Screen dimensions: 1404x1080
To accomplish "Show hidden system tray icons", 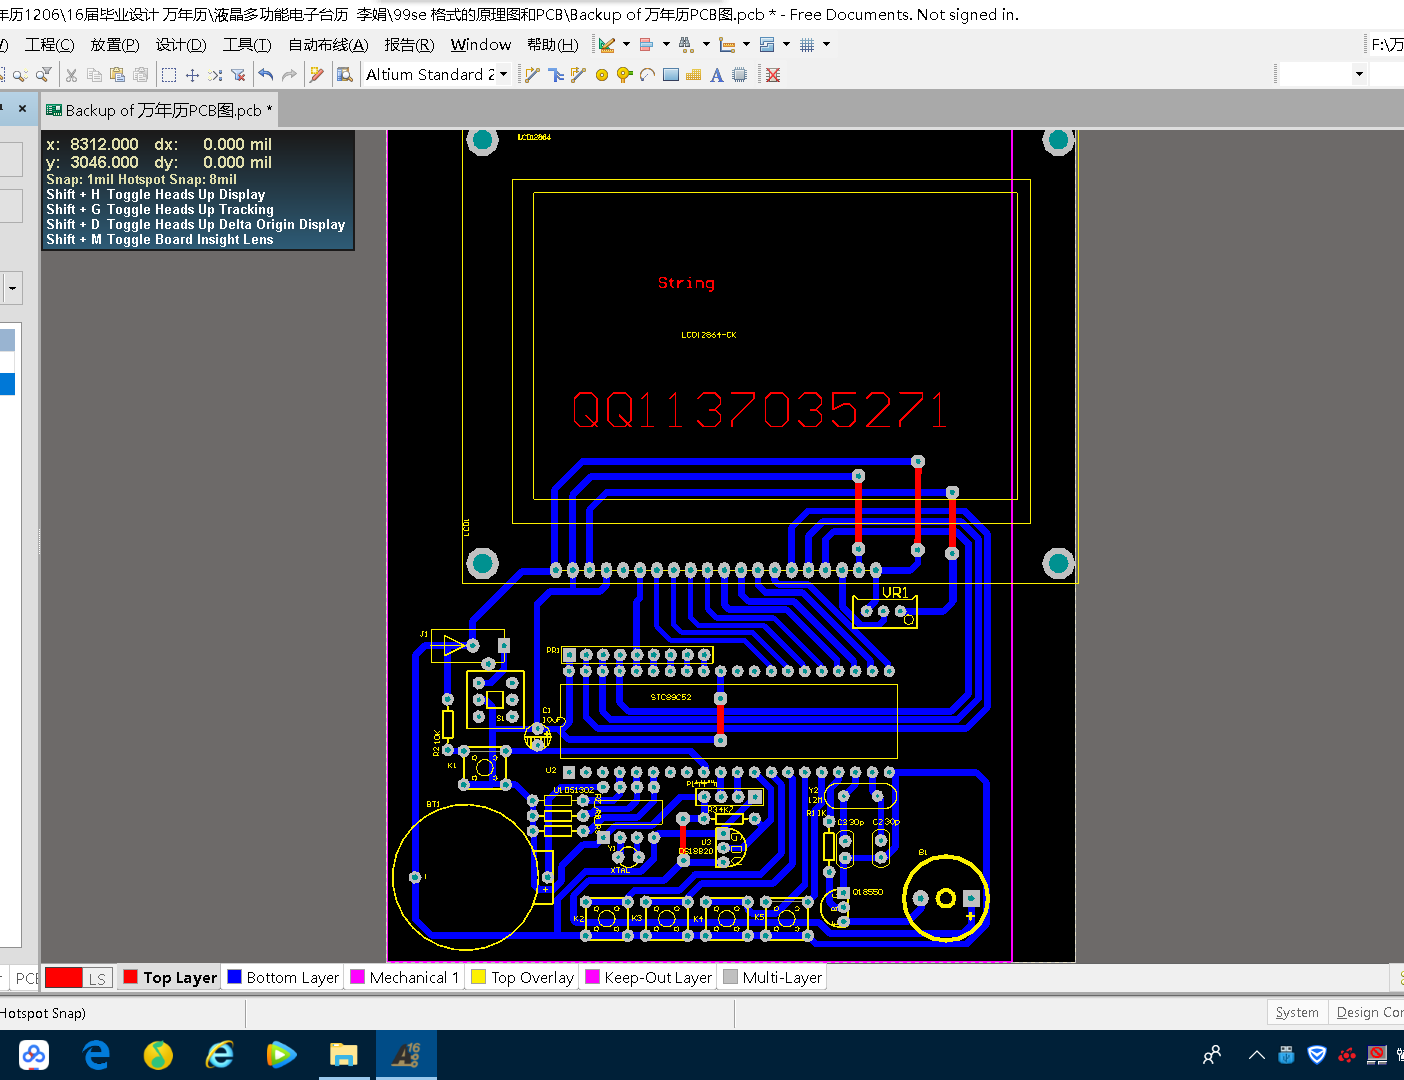I will 1257,1055.
